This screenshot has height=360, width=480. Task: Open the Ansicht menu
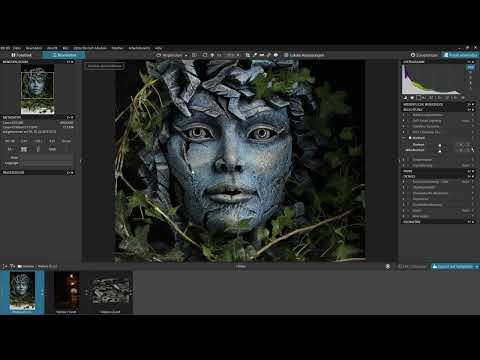click(x=52, y=48)
